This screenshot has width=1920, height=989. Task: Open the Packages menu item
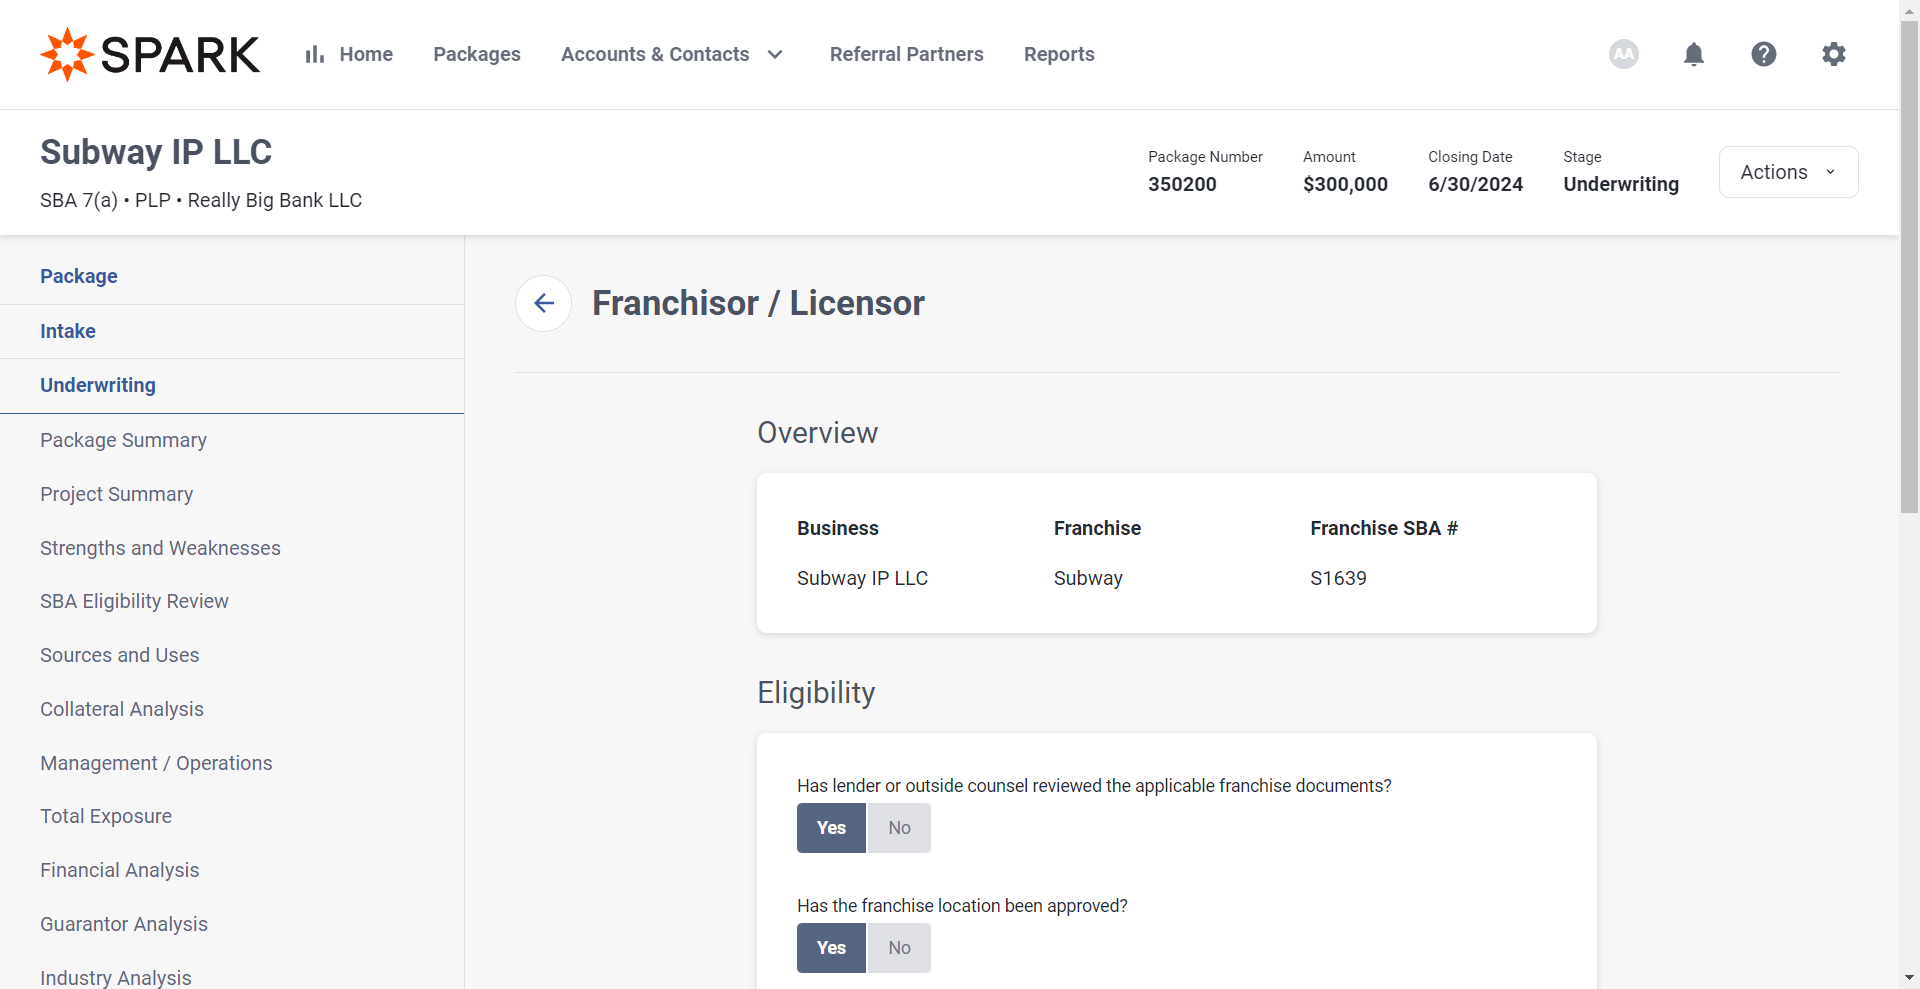477,54
